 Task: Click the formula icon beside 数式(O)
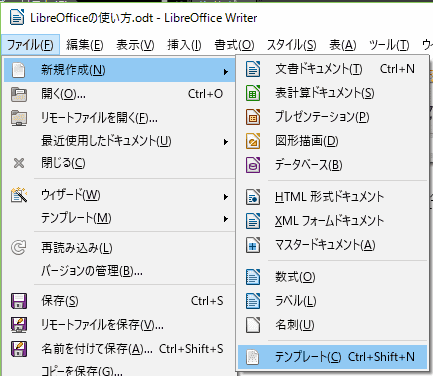253,277
